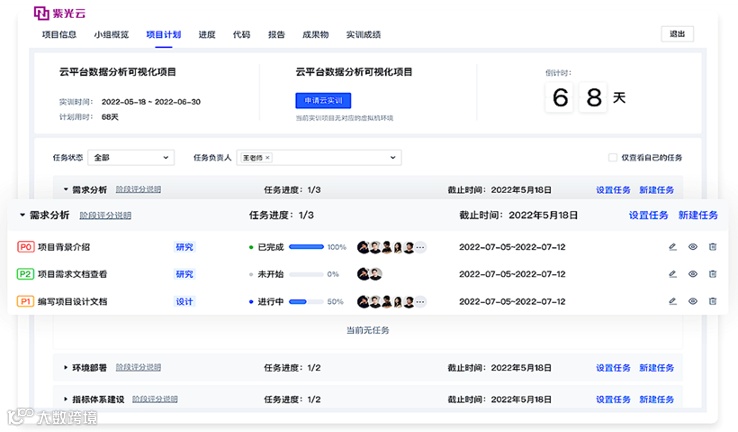View the 编写项目设计文档 task via eye icon
This screenshot has height=432, width=738.
coord(693,301)
